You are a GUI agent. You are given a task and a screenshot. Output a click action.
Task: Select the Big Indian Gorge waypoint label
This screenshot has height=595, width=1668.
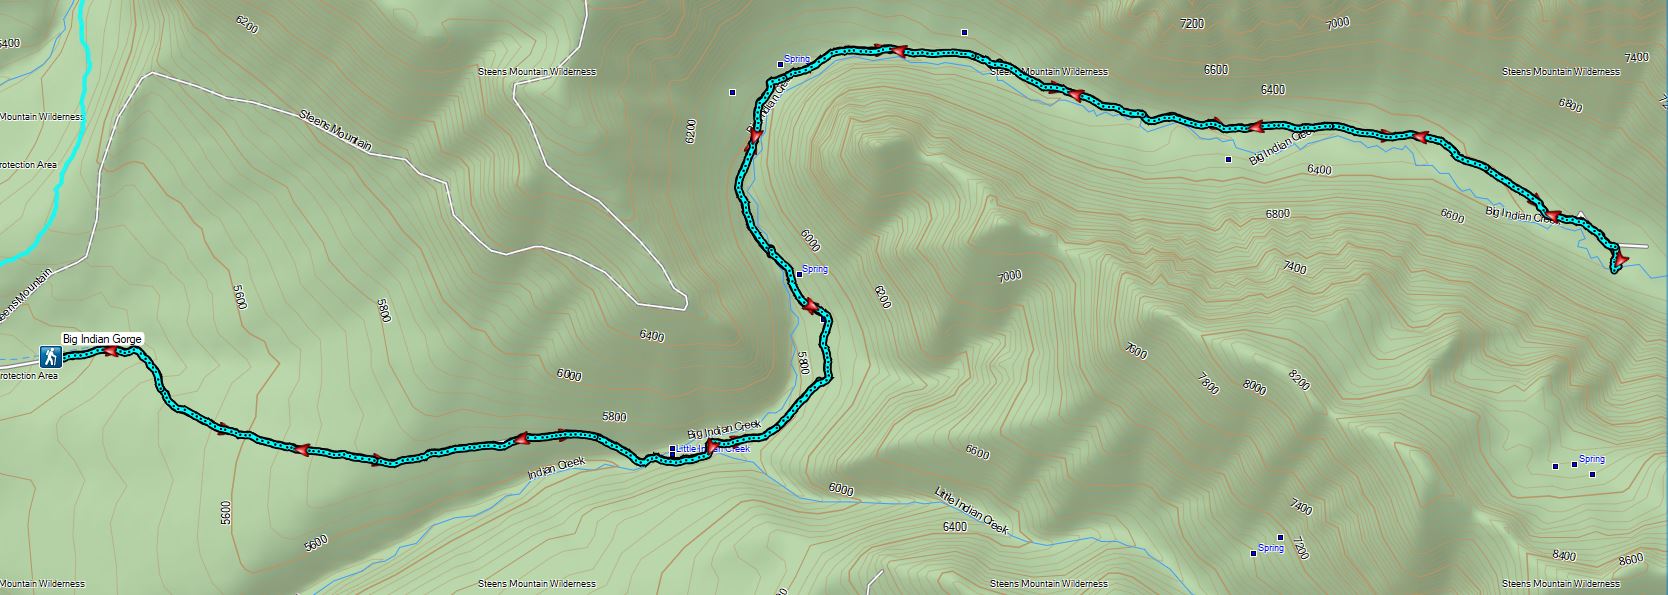pyautogui.click(x=102, y=339)
